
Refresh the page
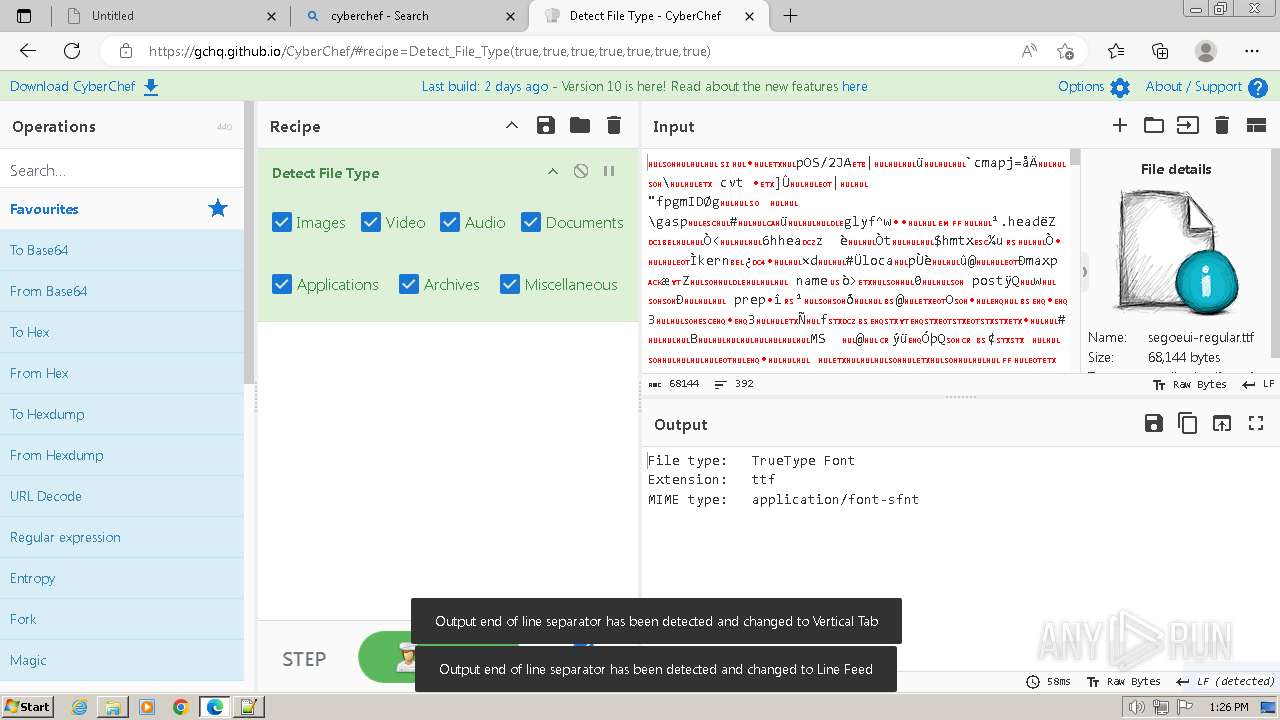tap(72, 51)
